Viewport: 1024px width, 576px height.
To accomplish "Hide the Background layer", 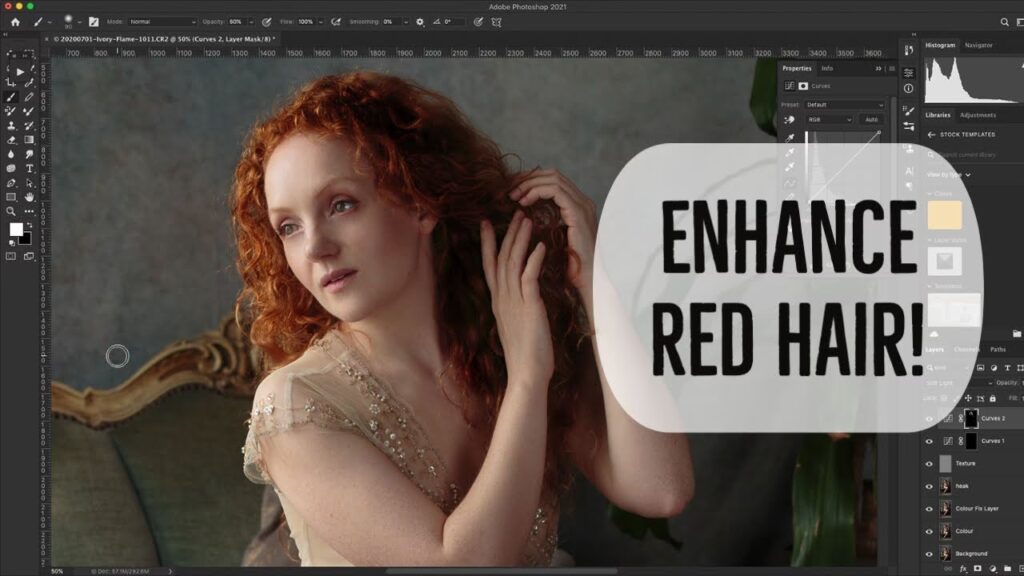I will [x=929, y=554].
